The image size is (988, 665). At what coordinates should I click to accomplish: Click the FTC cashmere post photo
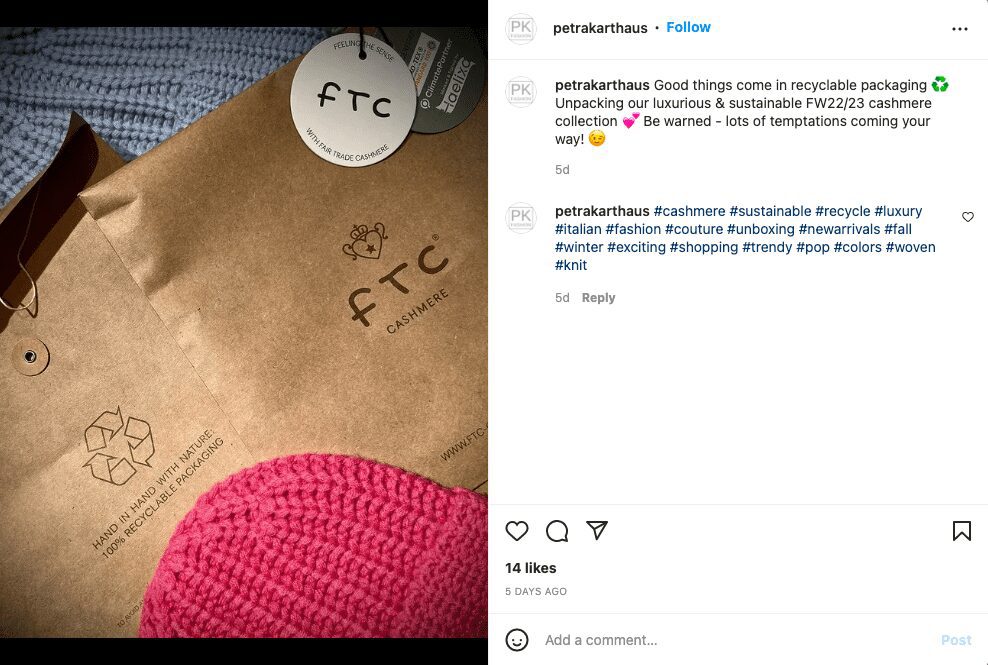click(244, 332)
